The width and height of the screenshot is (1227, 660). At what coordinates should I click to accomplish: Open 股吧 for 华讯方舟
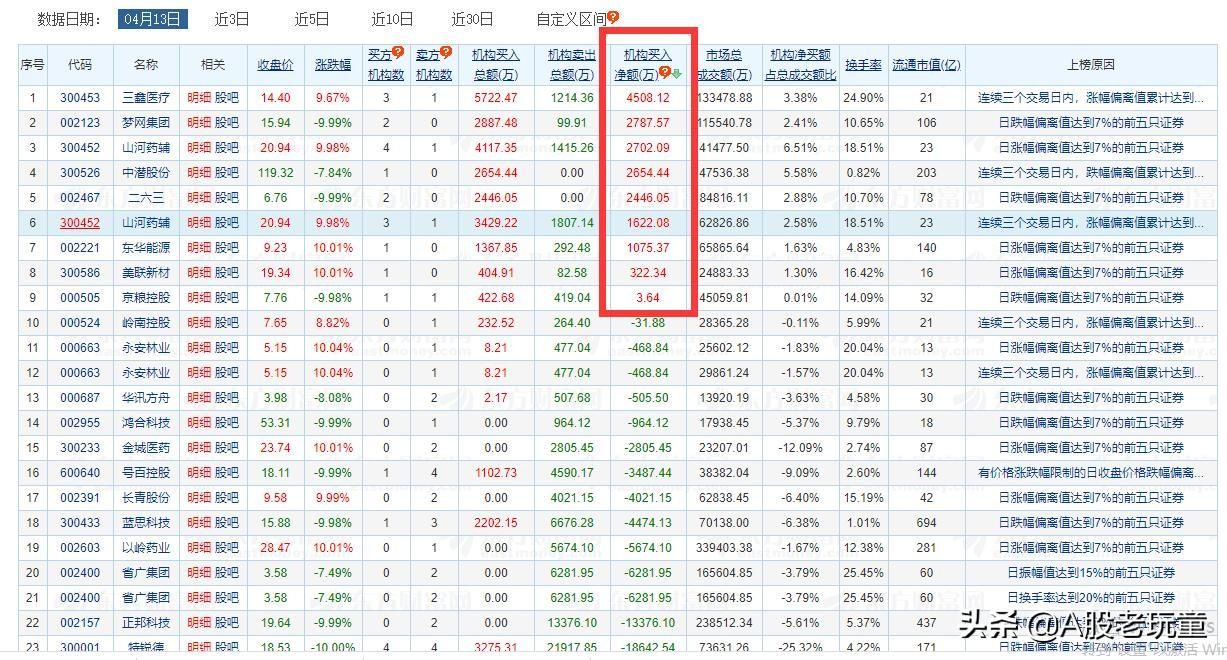coord(227,398)
